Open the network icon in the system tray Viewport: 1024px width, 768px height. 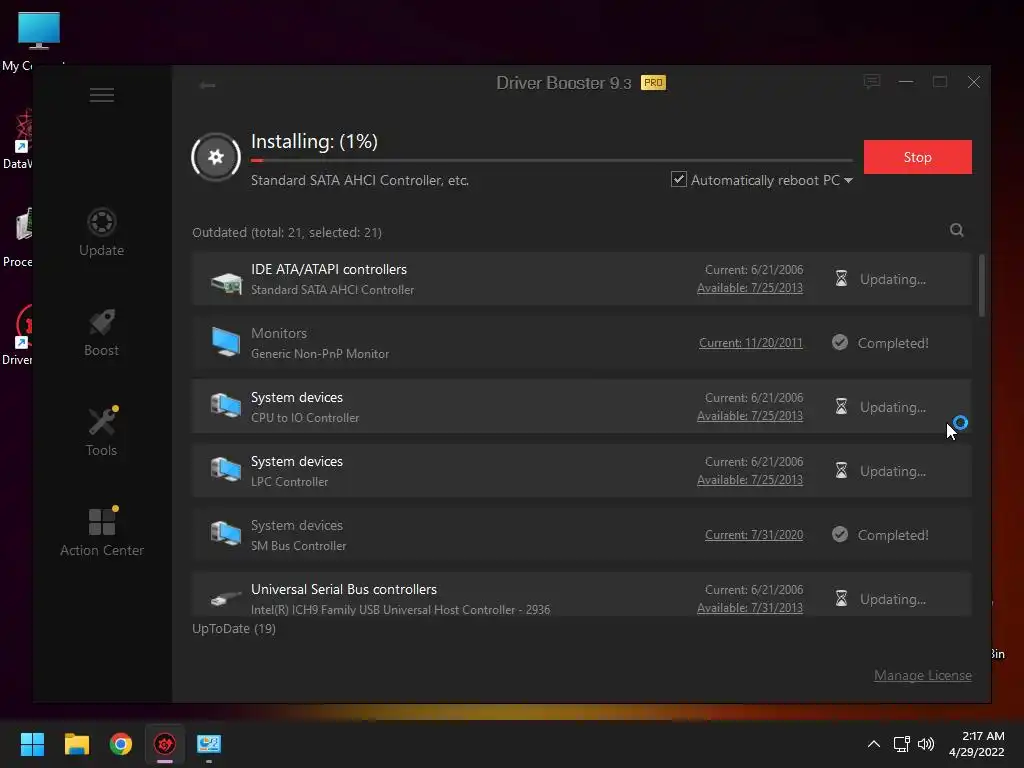902,744
